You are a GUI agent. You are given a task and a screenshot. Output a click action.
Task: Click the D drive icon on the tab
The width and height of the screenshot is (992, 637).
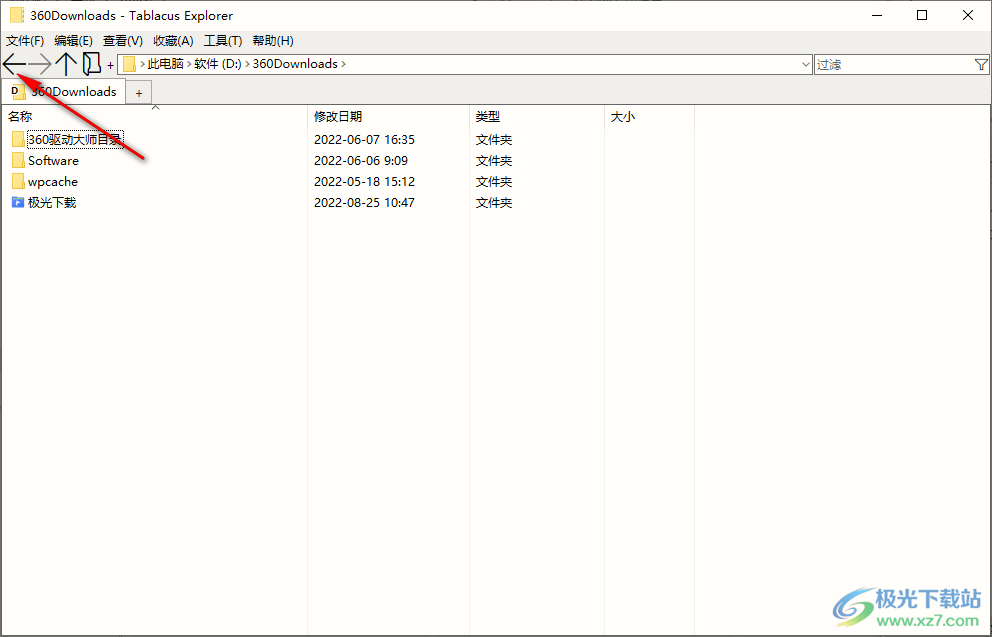tap(18, 92)
